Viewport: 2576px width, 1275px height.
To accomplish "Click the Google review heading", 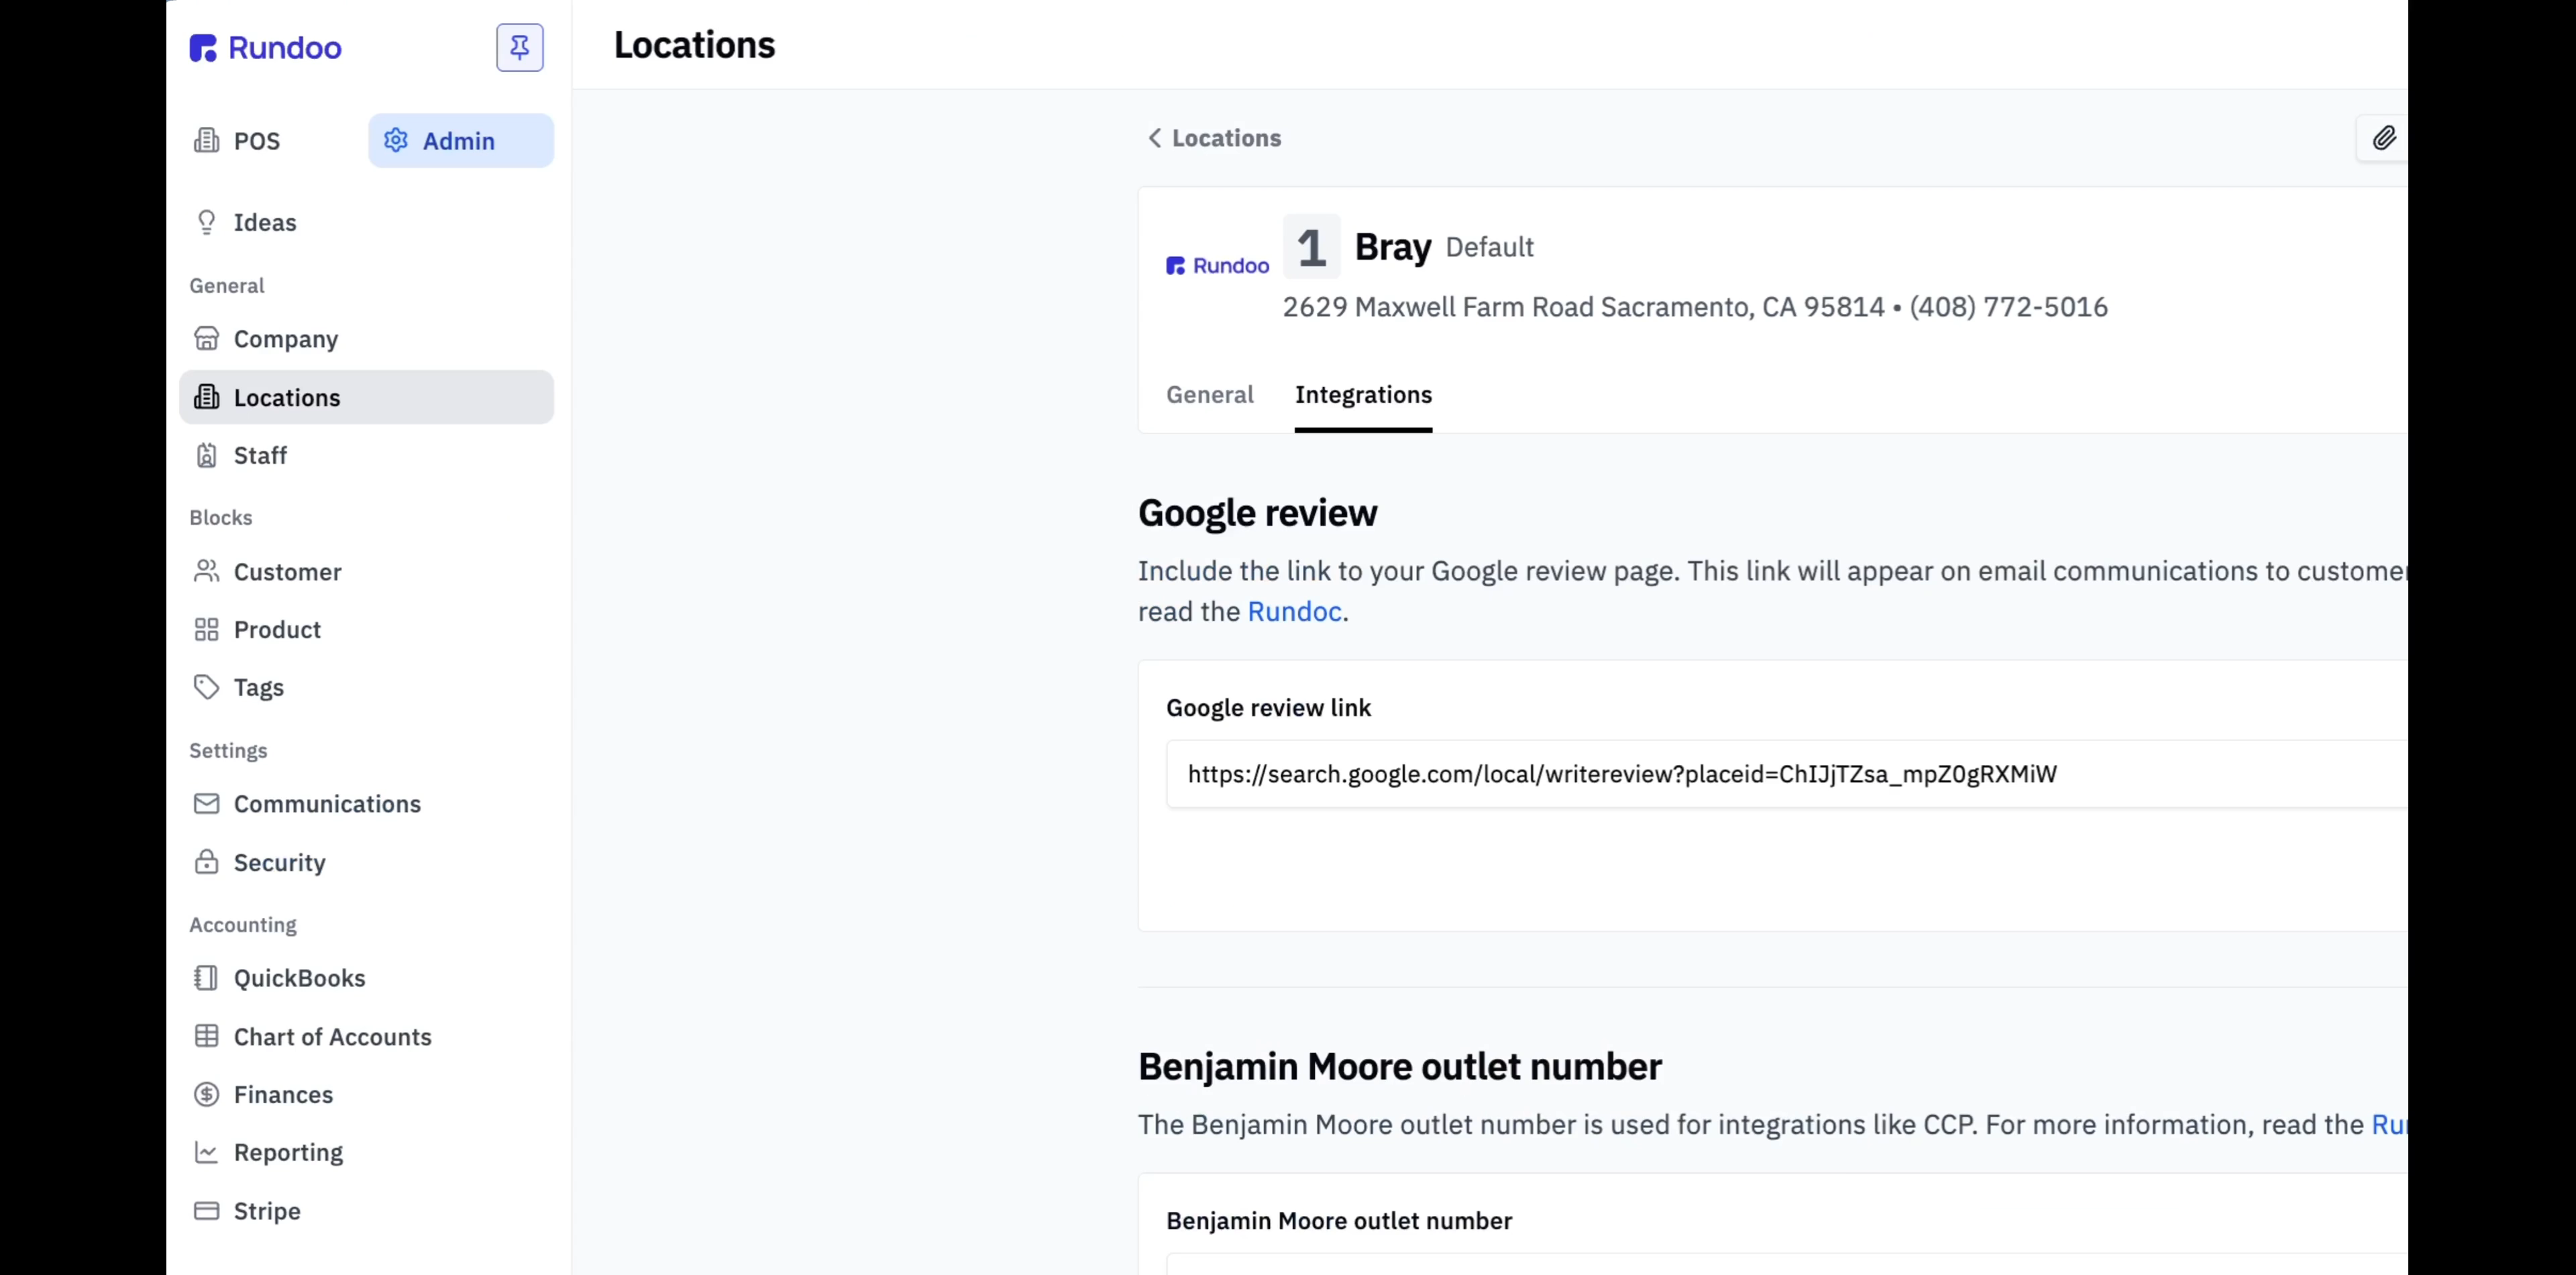I will pyautogui.click(x=1257, y=513).
